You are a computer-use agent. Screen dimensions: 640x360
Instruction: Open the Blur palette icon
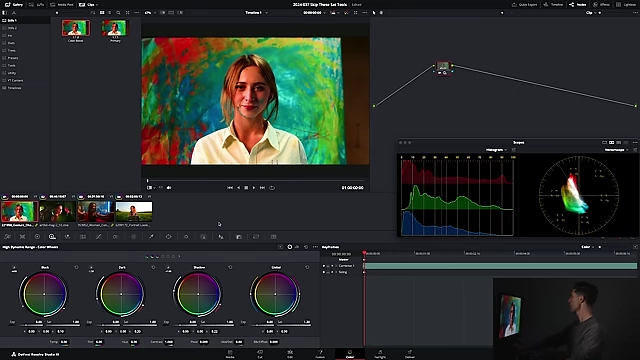[x=221, y=237]
